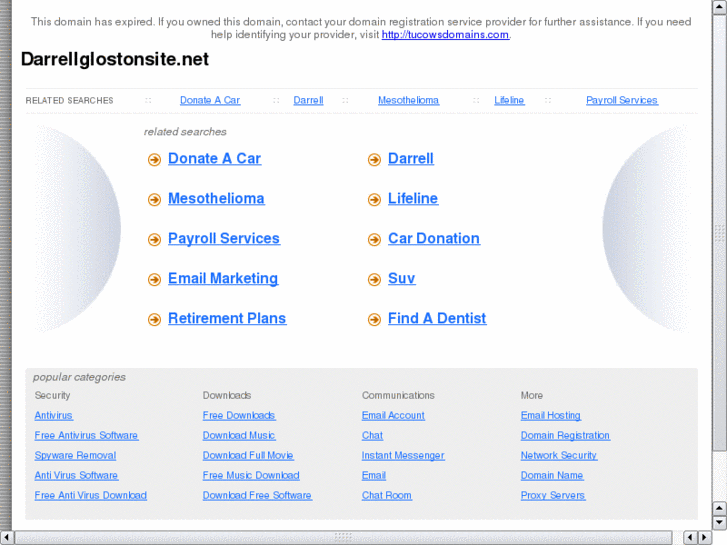
Task: Open the Suv related search link
Action: (401, 279)
